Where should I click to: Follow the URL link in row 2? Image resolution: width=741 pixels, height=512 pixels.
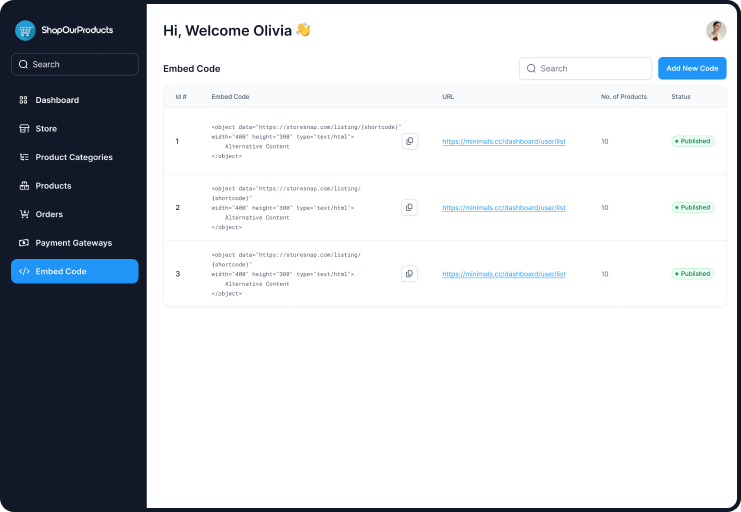(x=504, y=208)
